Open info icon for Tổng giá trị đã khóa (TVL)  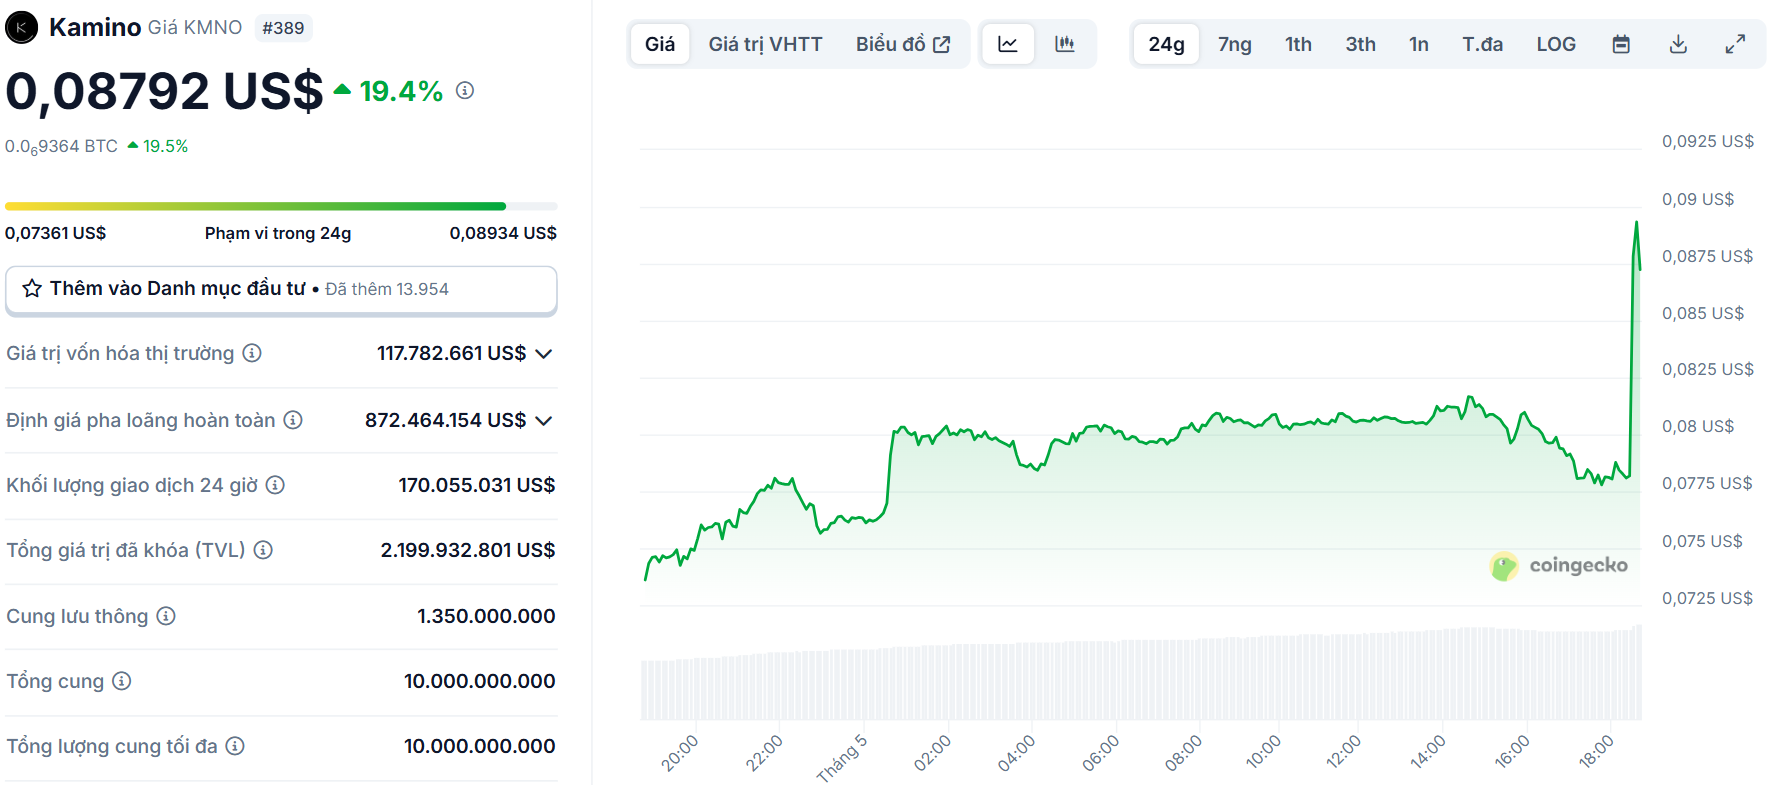[263, 550]
